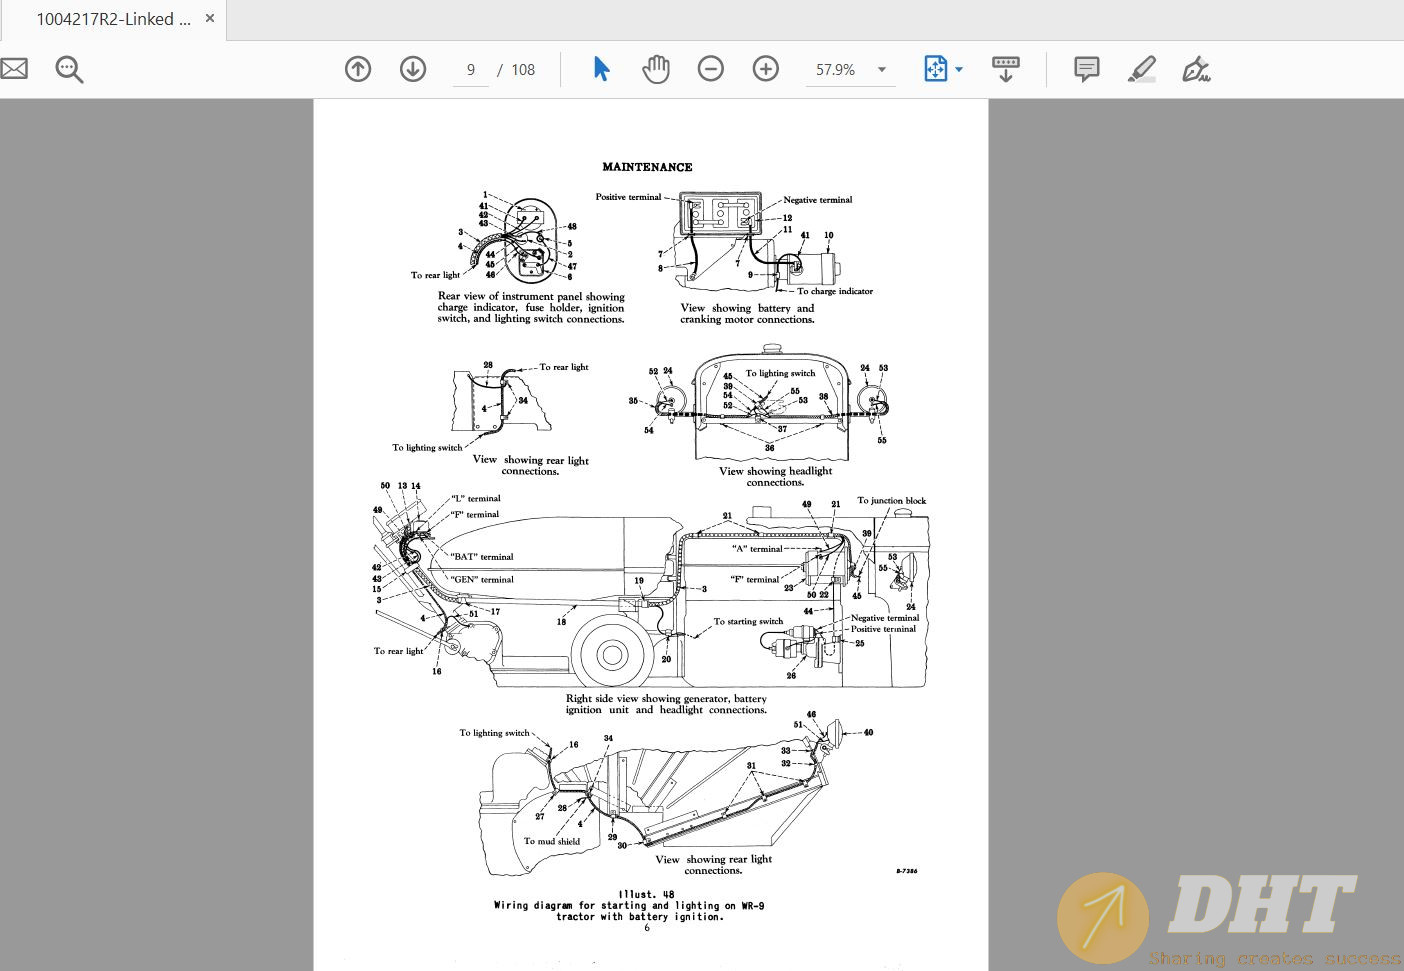Open the sign document pen tool
The height and width of the screenshot is (971, 1404).
tap(1196, 69)
